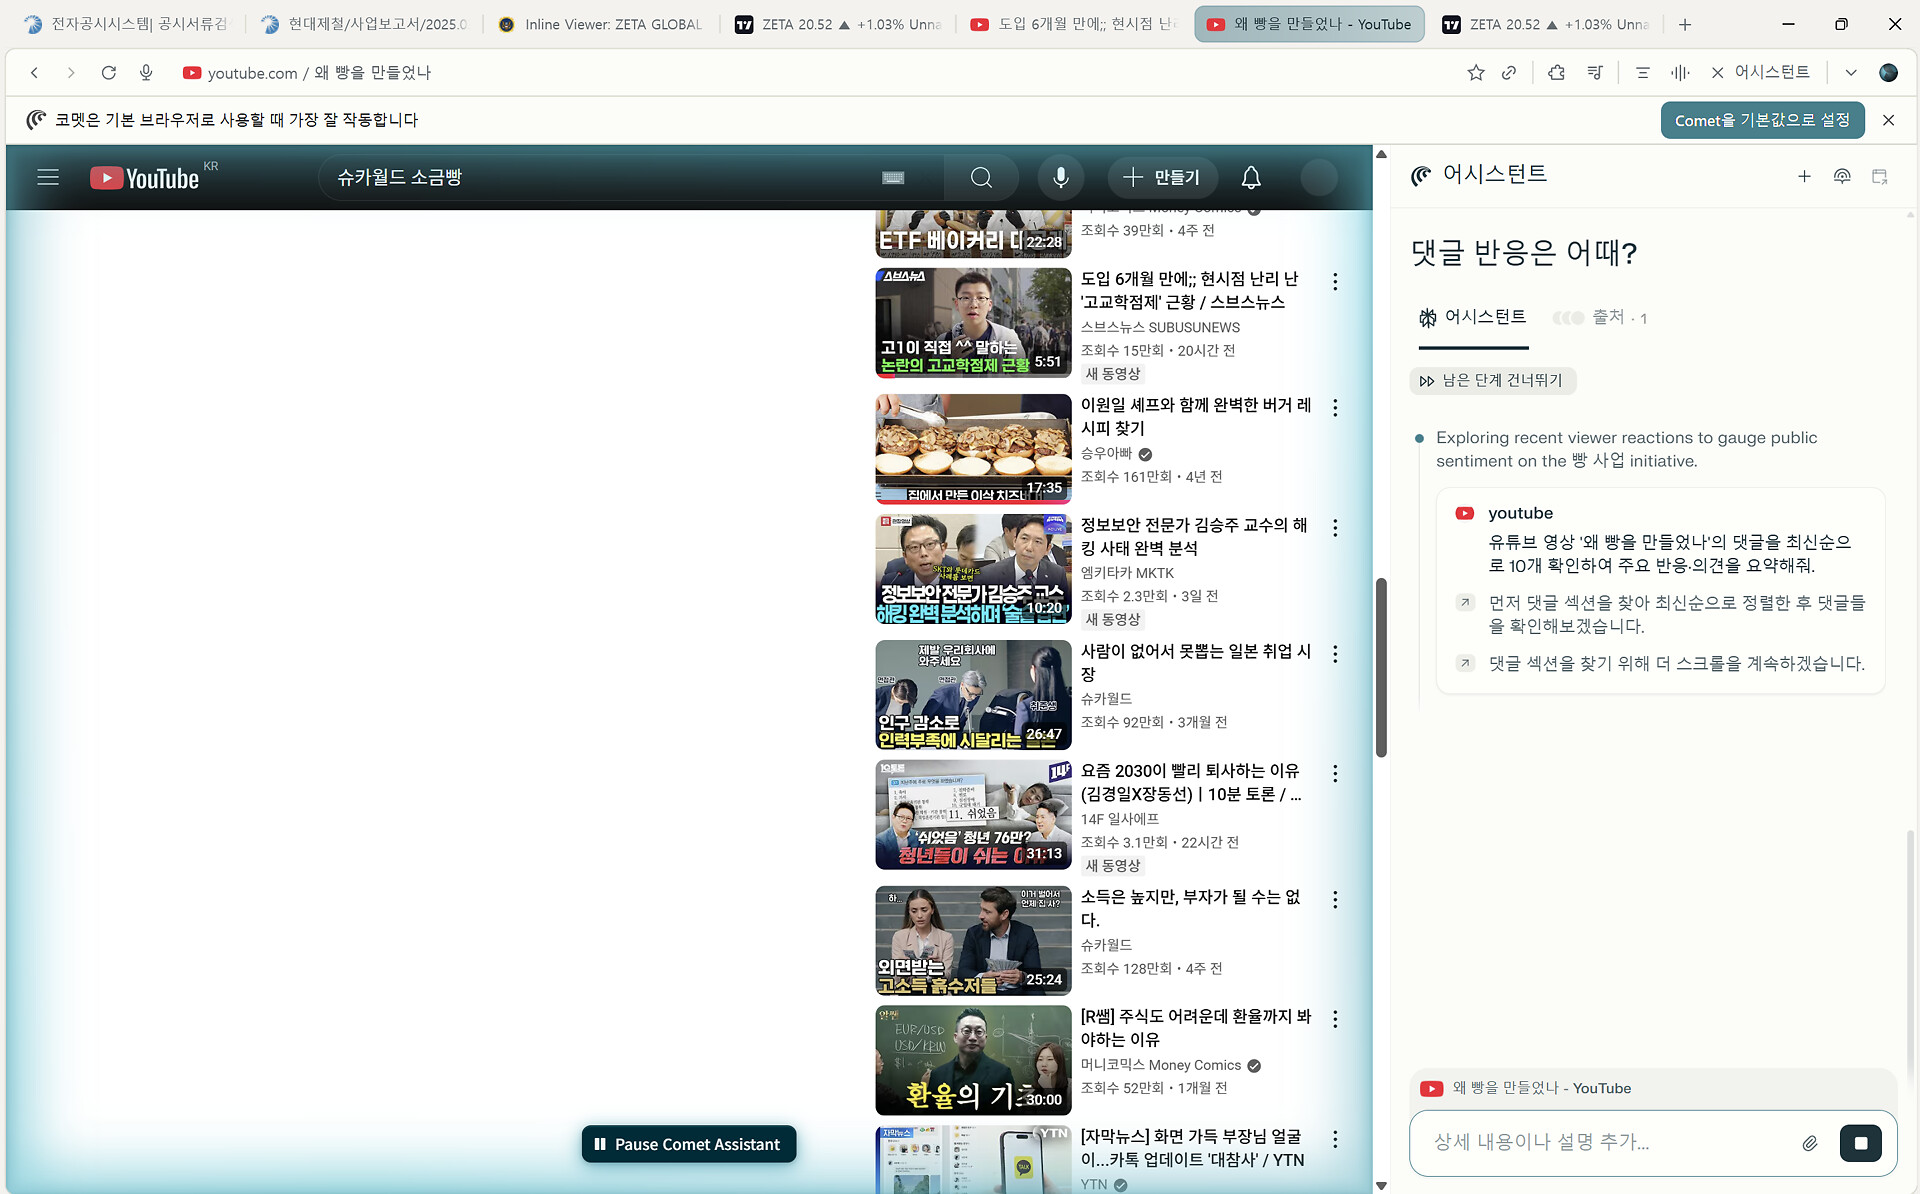Open YouTube notifications bell
Viewport: 1920px width, 1194px height.
click(x=1250, y=178)
